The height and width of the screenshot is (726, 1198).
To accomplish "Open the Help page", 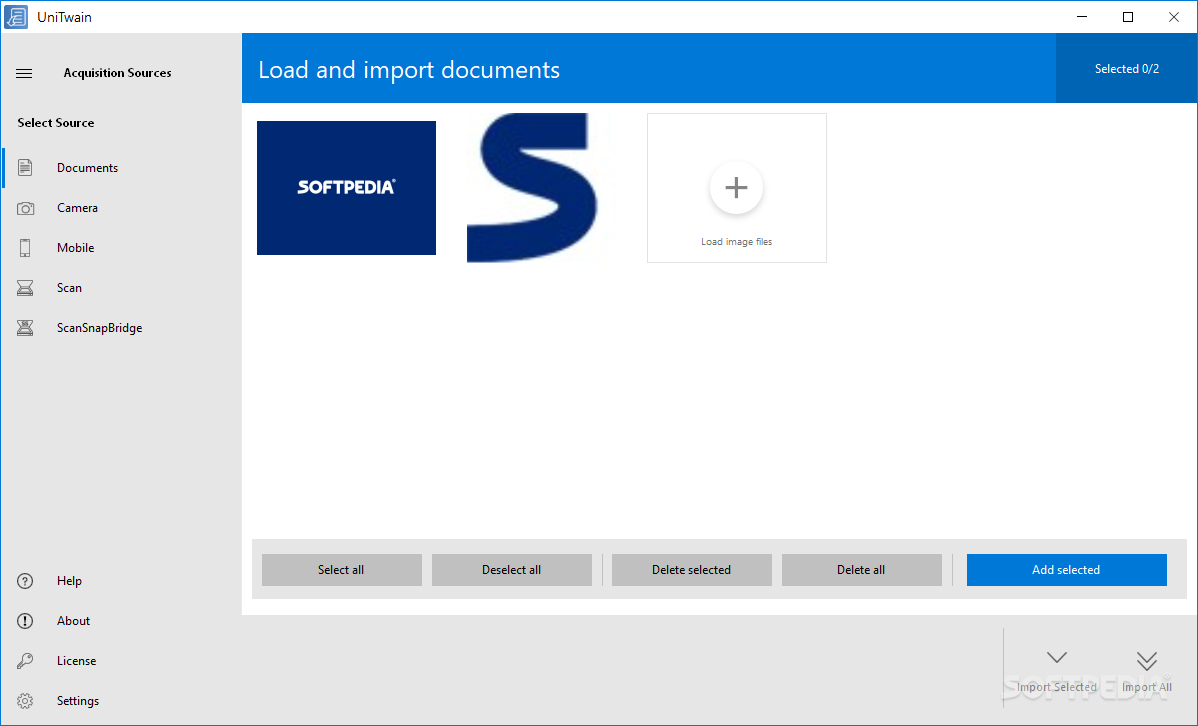I will coord(121,581).
